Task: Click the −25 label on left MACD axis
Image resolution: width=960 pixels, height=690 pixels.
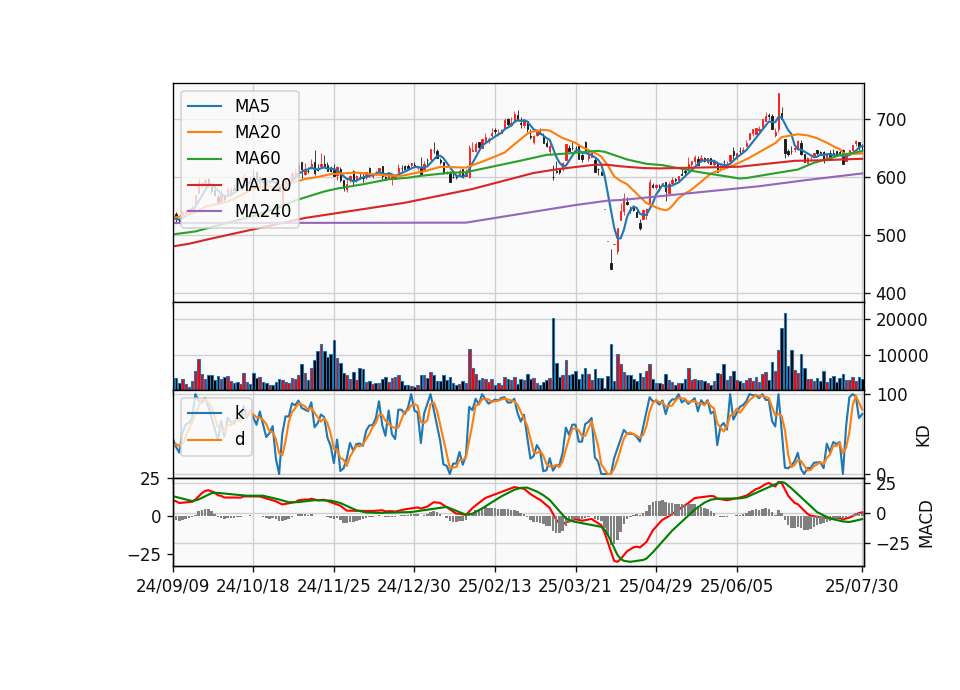Action: 144,555
